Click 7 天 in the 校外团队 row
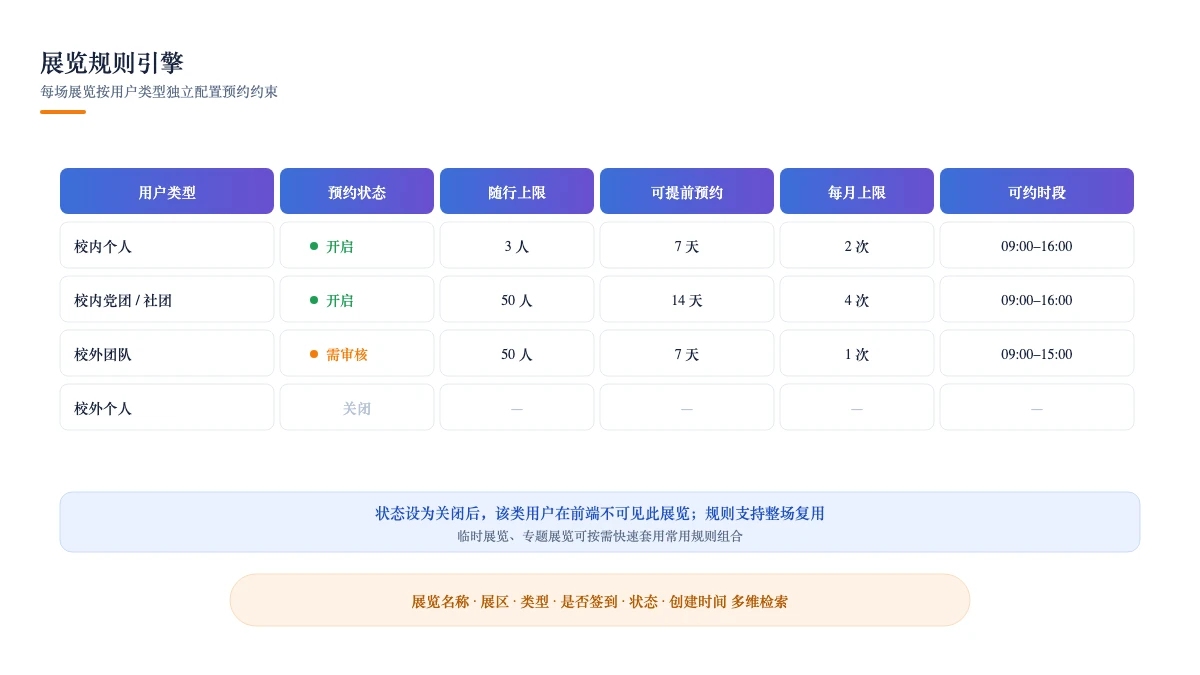Screen dimensions: 1200x675 tap(687, 353)
